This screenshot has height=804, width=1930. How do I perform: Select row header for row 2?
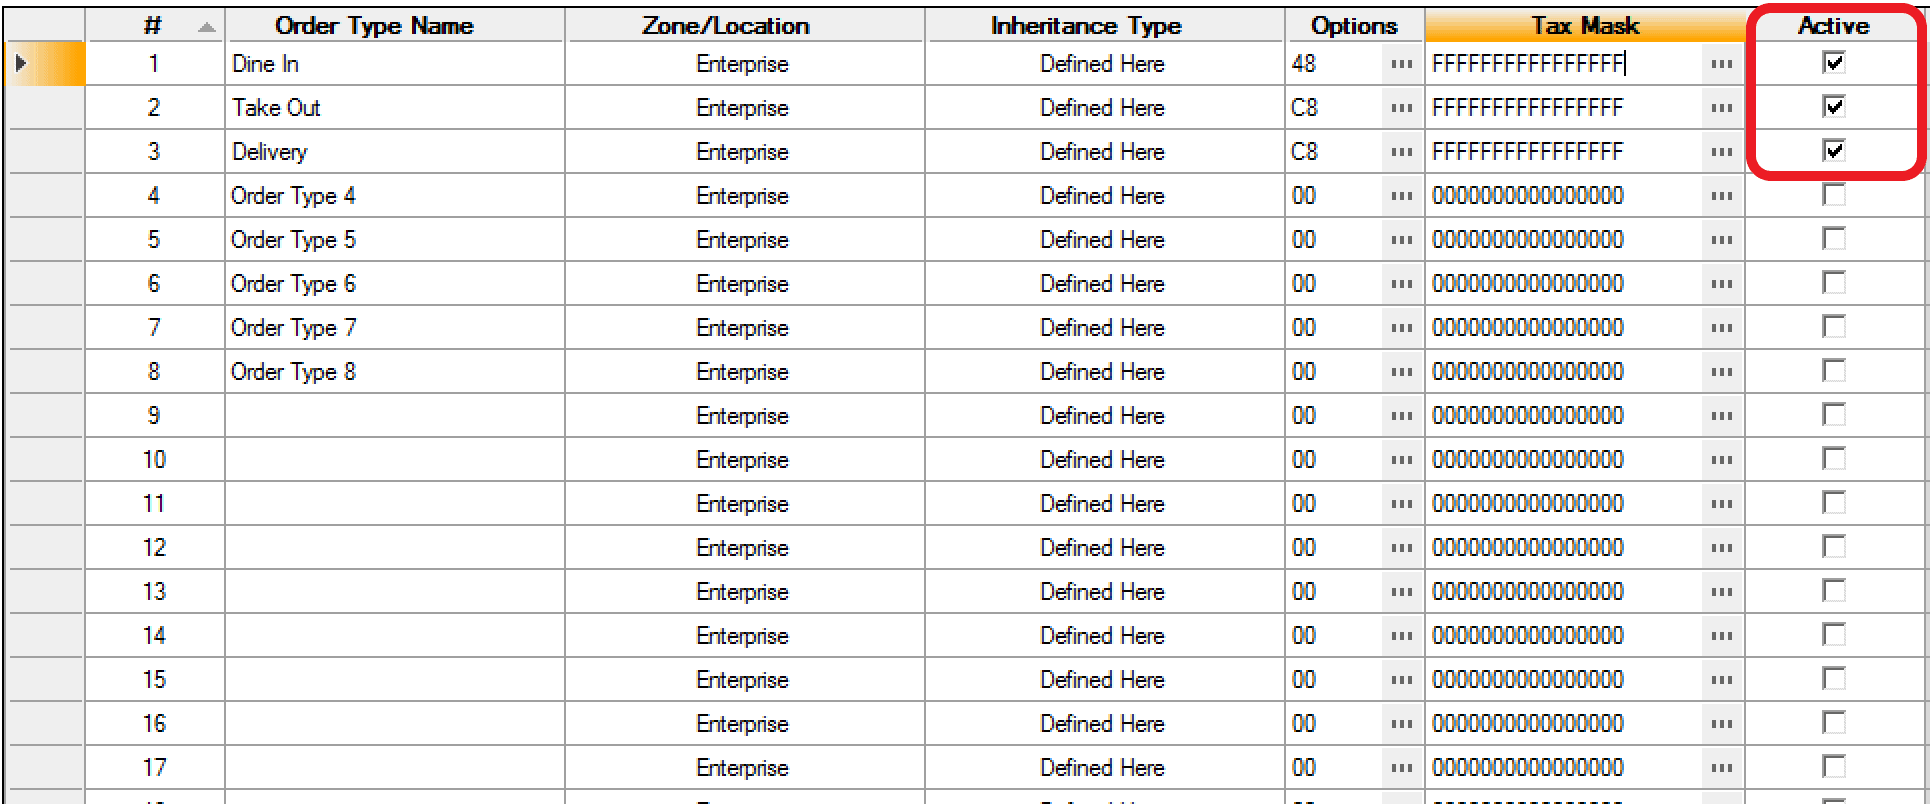coord(45,108)
